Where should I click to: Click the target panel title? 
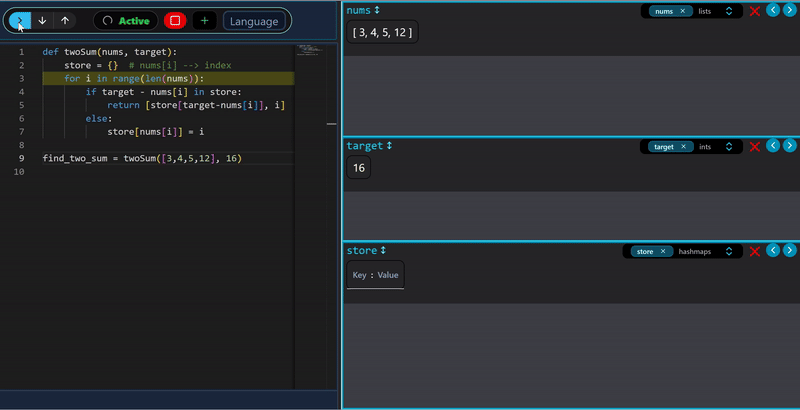pos(365,146)
